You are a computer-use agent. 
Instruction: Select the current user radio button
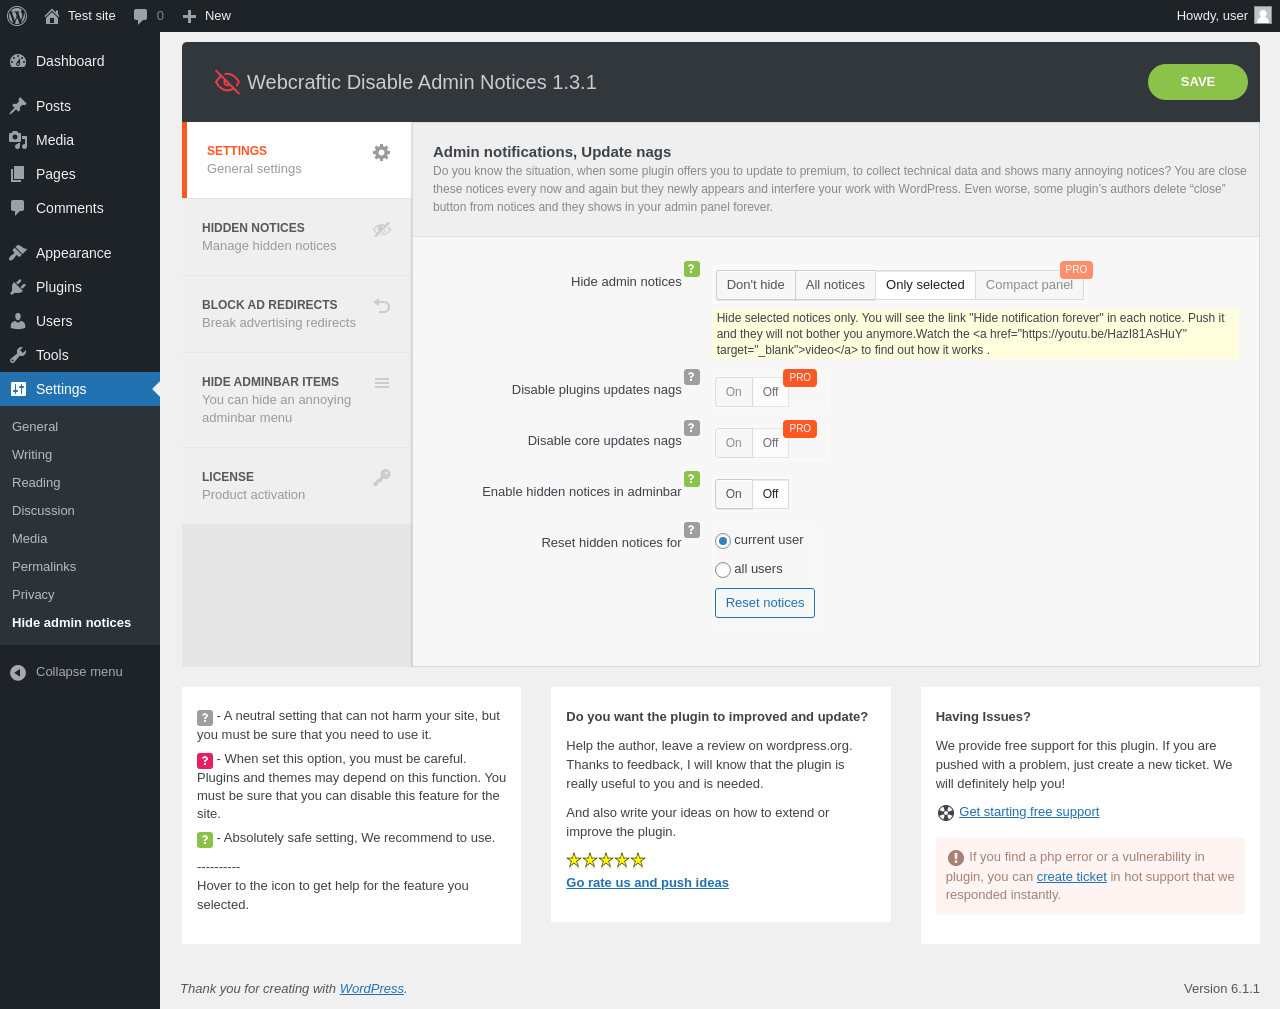pos(723,541)
